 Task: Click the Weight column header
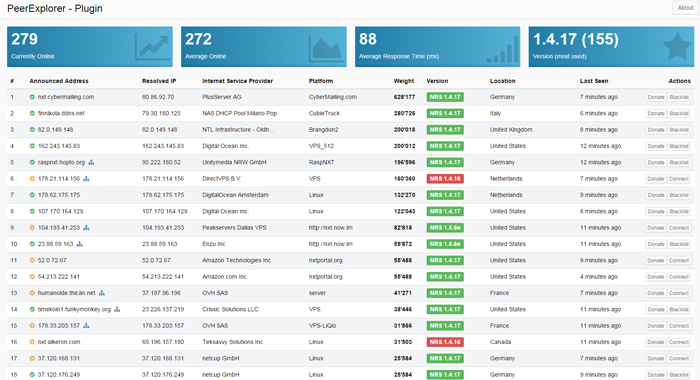(x=404, y=81)
